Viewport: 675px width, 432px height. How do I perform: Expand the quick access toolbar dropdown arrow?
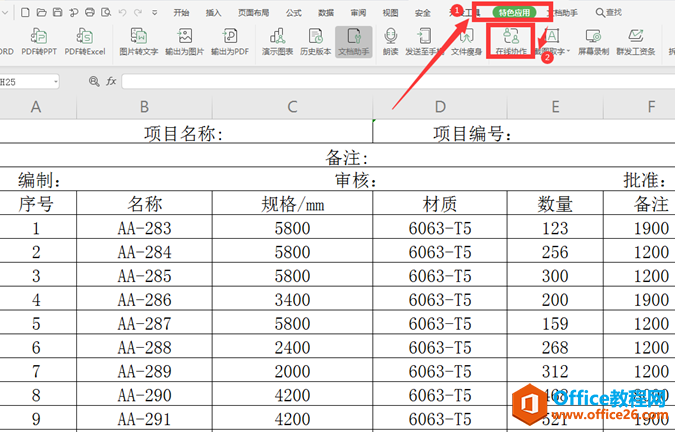pyautogui.click(x=156, y=13)
